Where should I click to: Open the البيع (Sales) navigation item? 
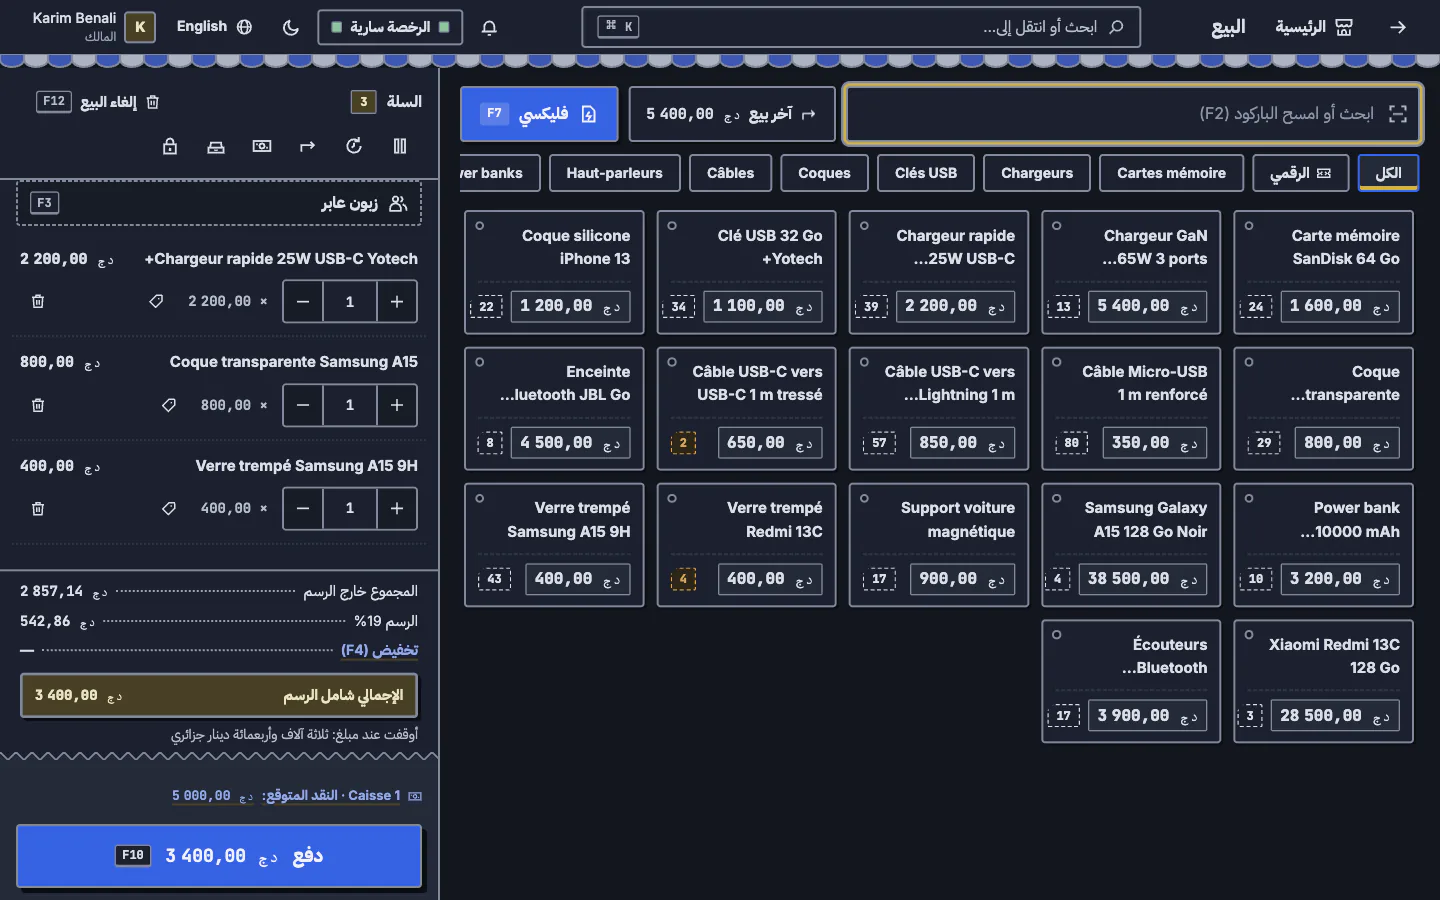click(x=1228, y=27)
